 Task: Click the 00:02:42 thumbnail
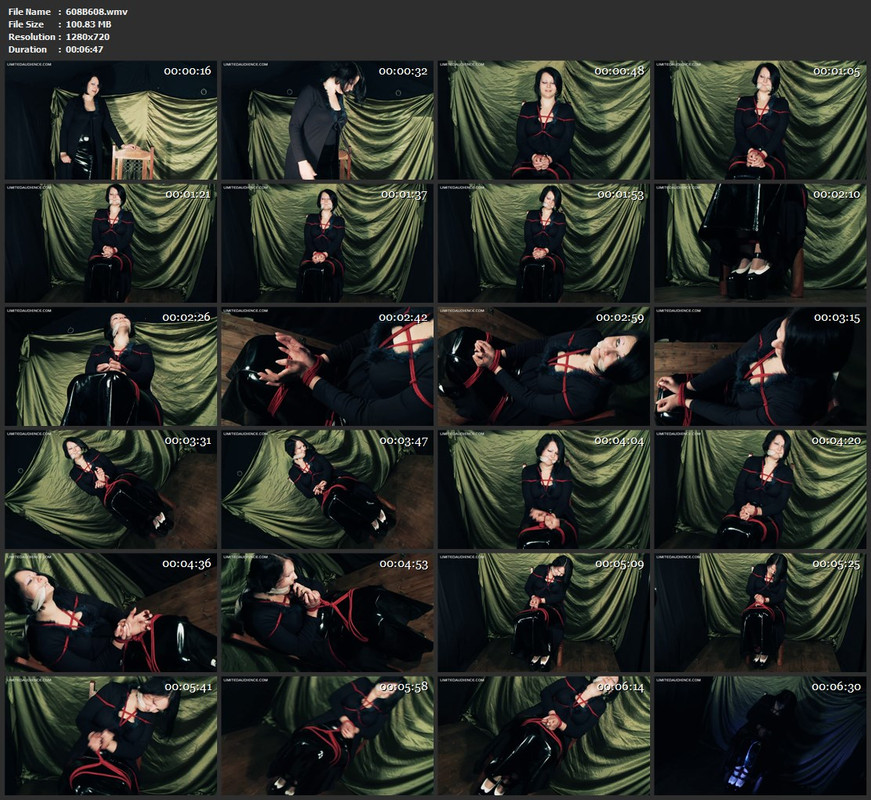point(327,367)
